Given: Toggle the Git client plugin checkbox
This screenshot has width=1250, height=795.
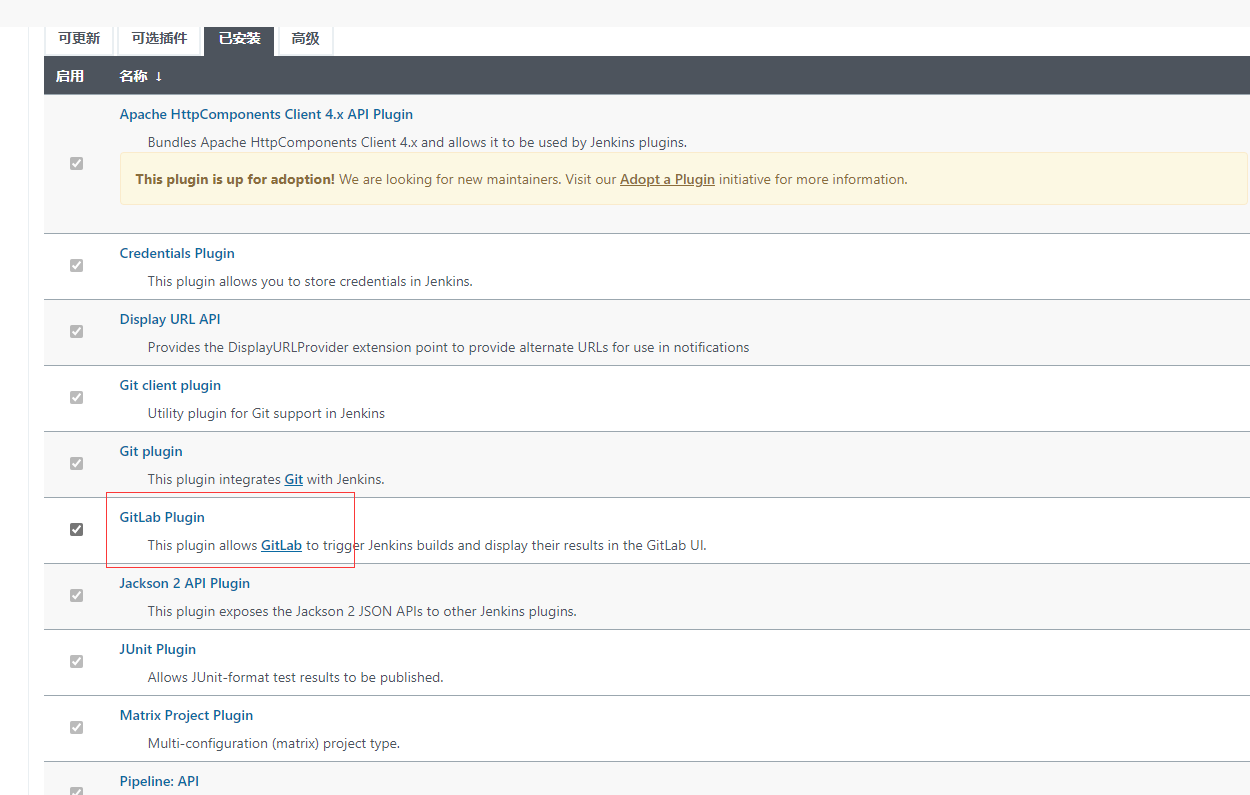Looking at the screenshot, I should [76, 397].
